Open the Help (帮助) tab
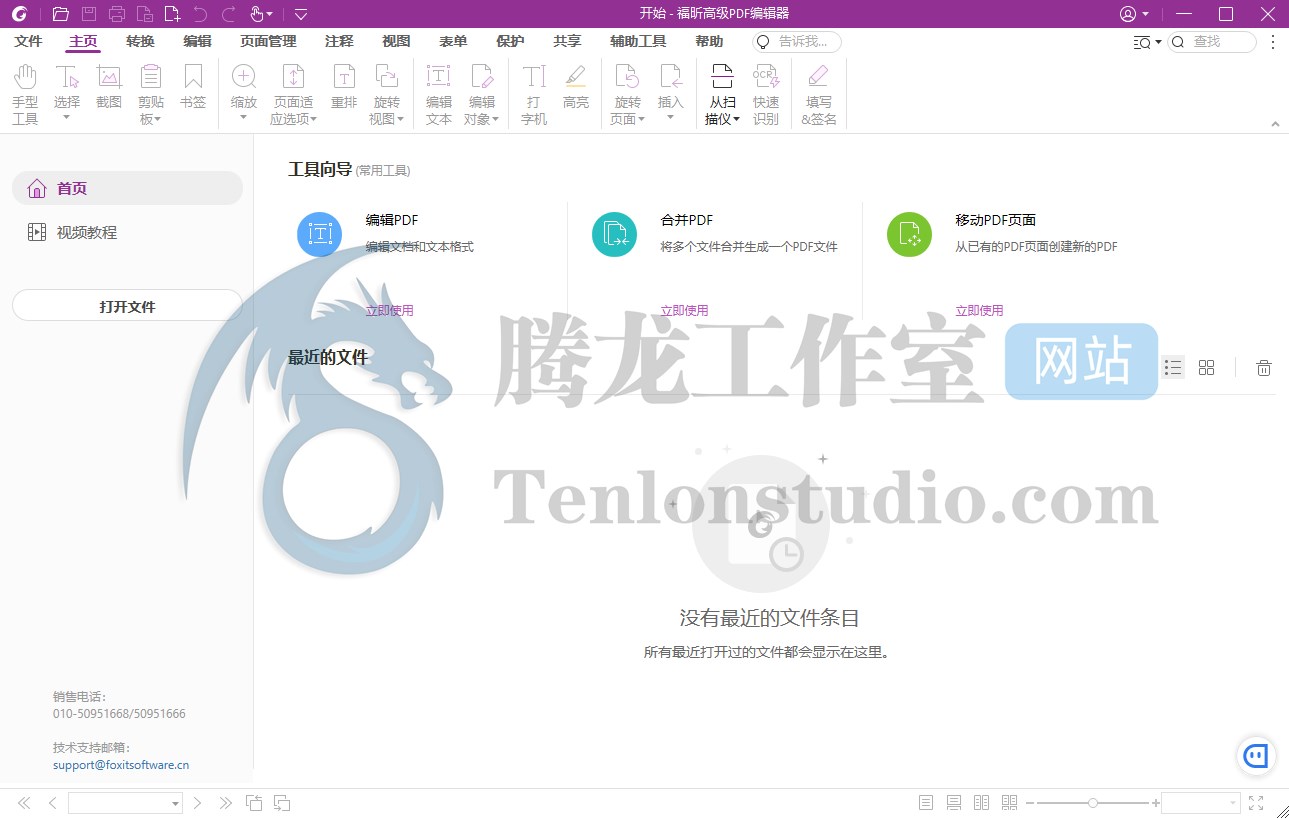Viewport: 1289px width, 818px height. click(709, 42)
